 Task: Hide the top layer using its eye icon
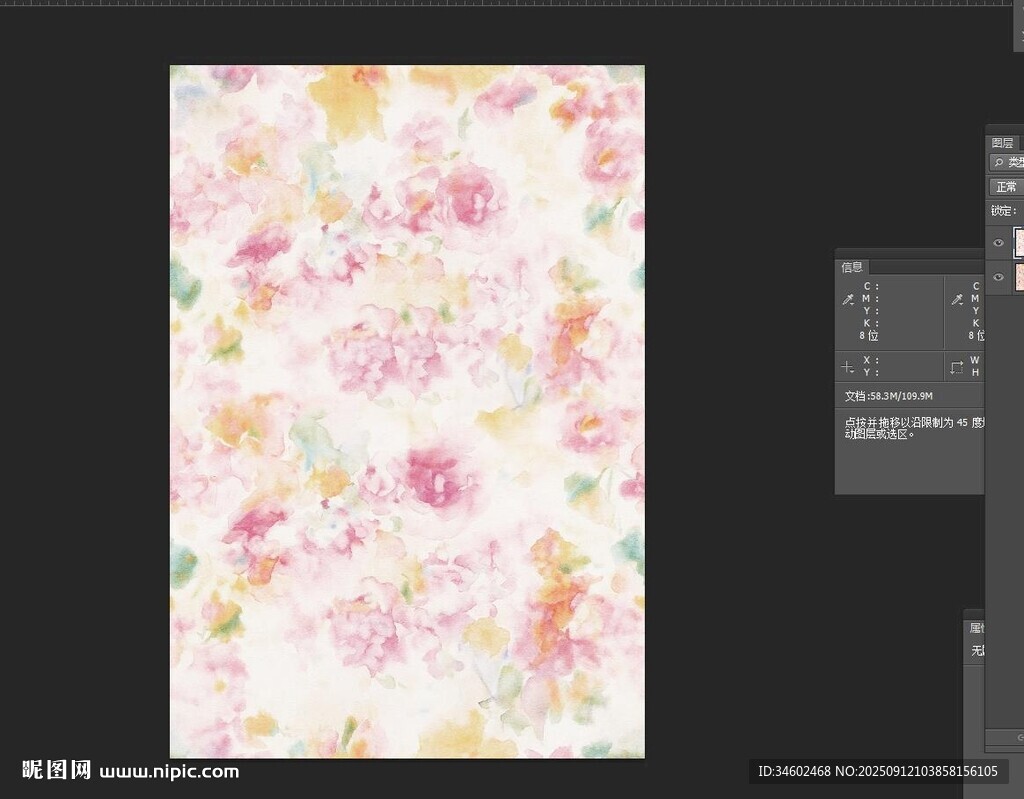[998, 243]
